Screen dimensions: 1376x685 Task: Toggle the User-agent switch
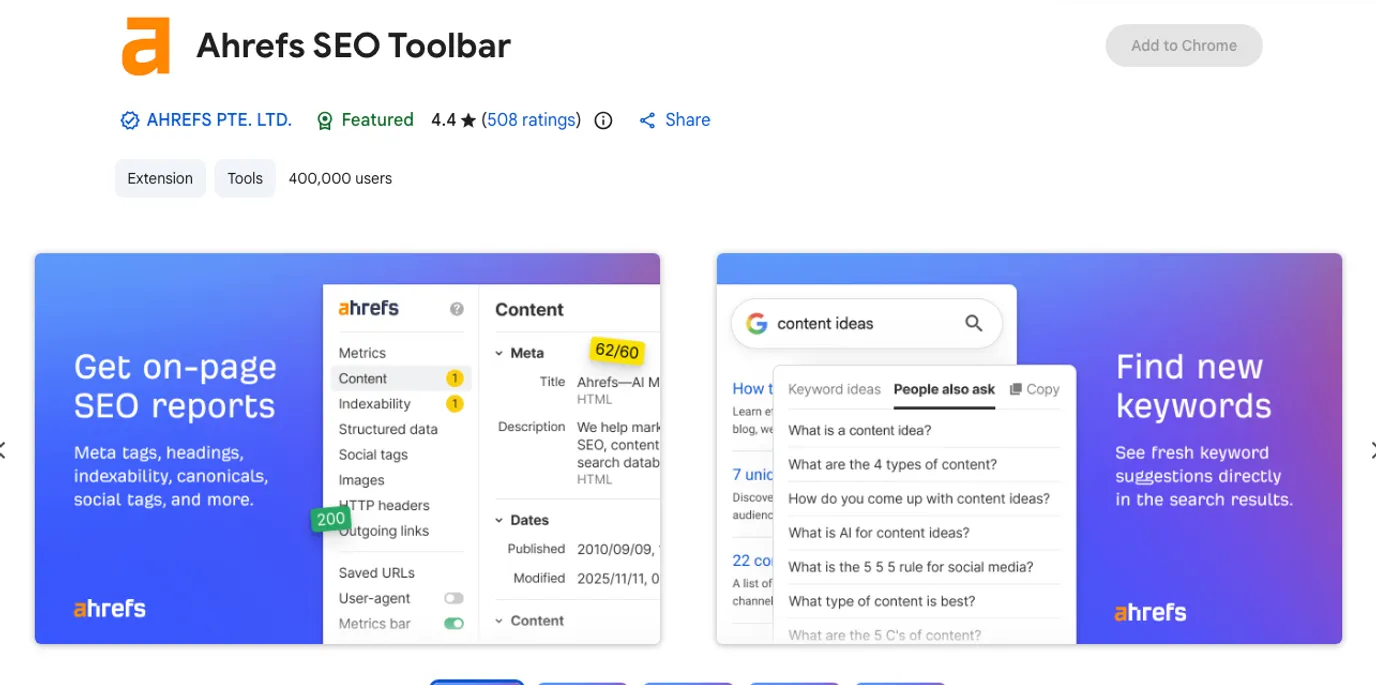[454, 598]
